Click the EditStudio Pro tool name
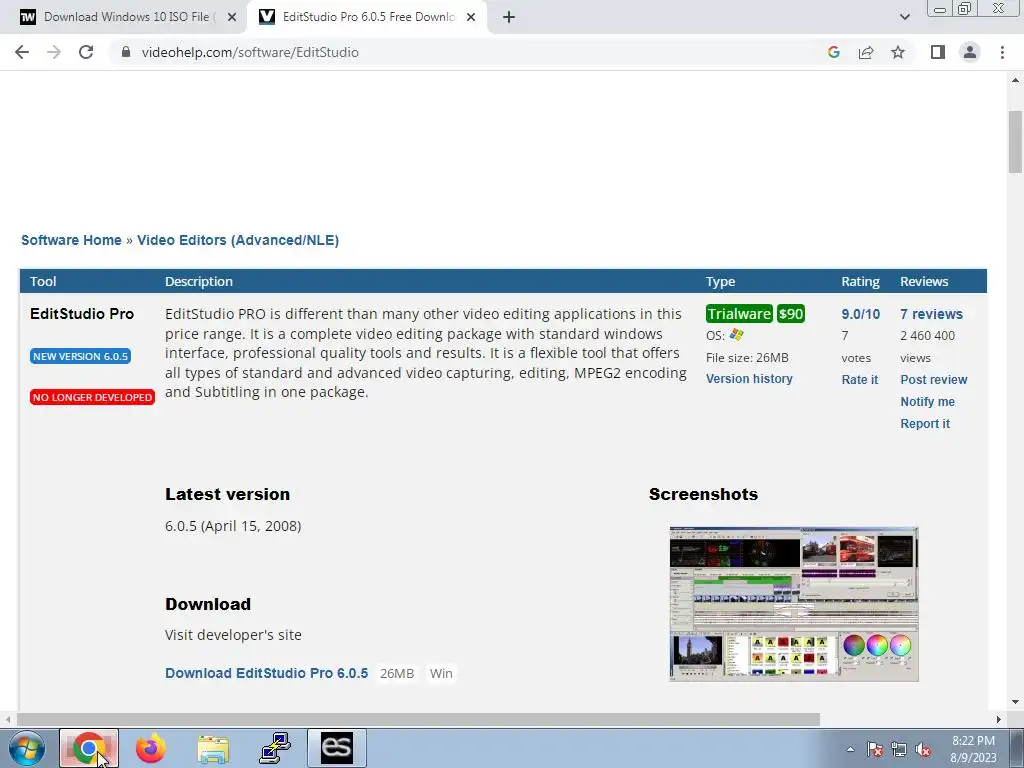 (82, 314)
